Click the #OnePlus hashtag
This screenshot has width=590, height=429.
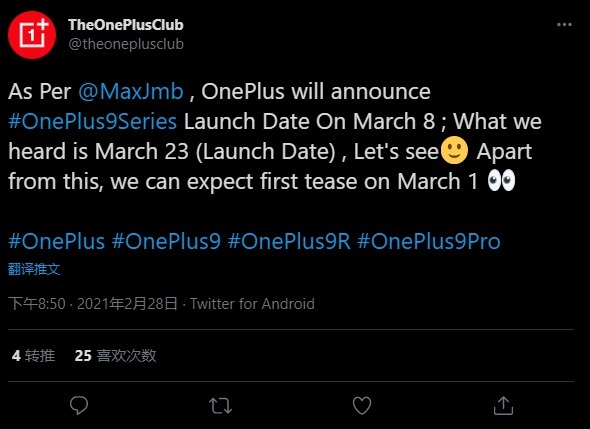56,241
